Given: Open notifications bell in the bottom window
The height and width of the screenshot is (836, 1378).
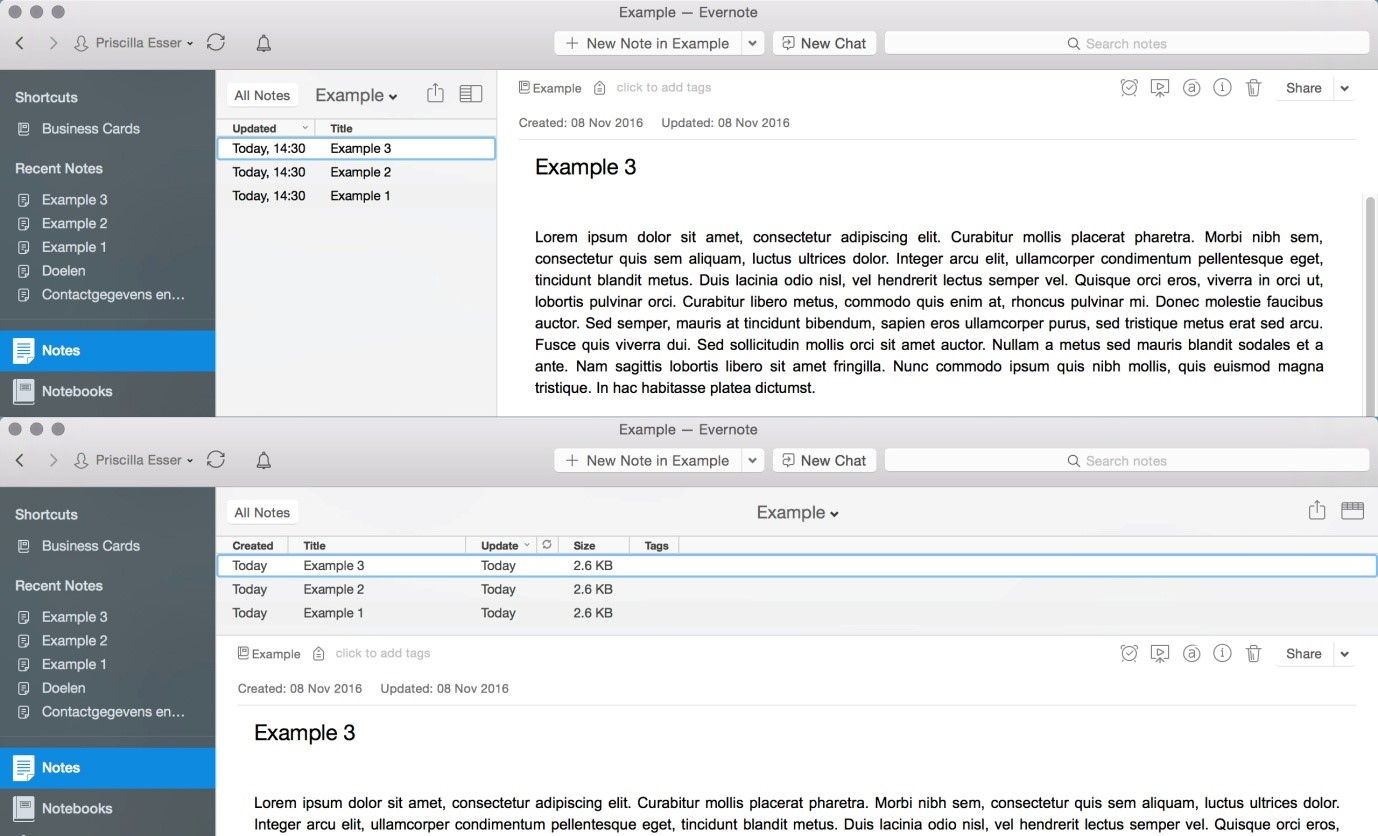Looking at the screenshot, I should click(x=264, y=460).
